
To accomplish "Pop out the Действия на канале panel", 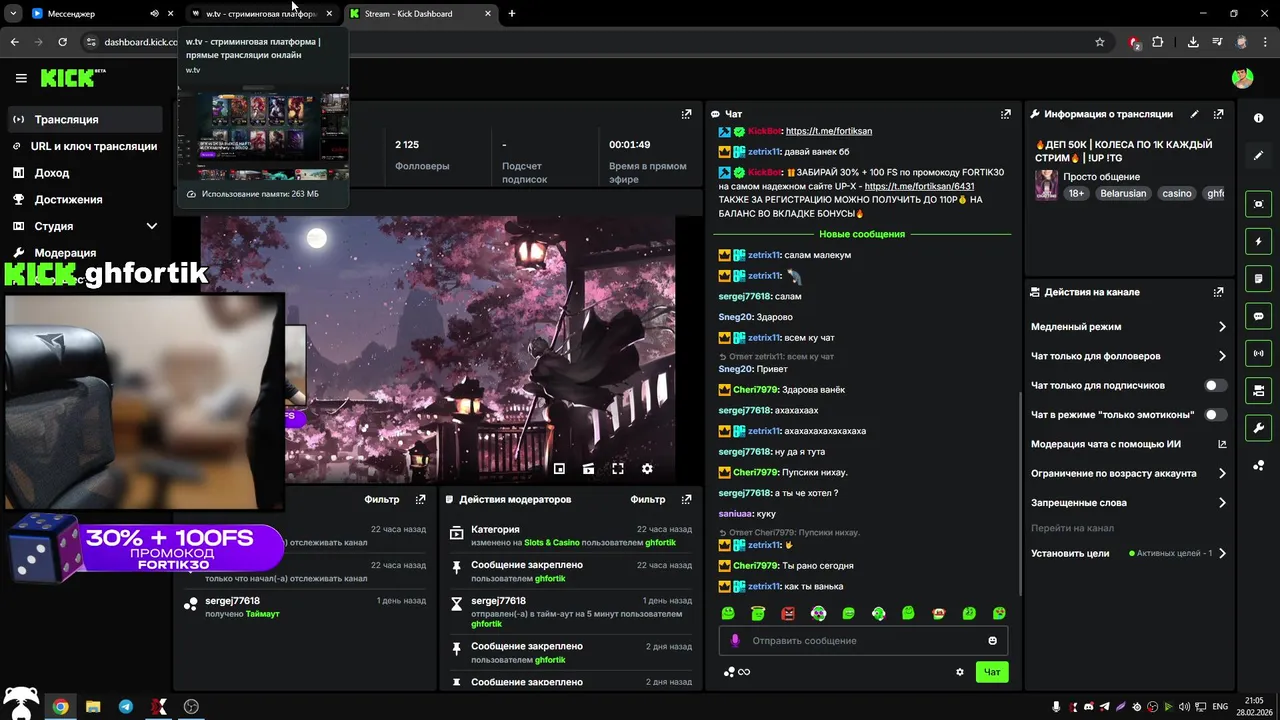I will [1218, 292].
